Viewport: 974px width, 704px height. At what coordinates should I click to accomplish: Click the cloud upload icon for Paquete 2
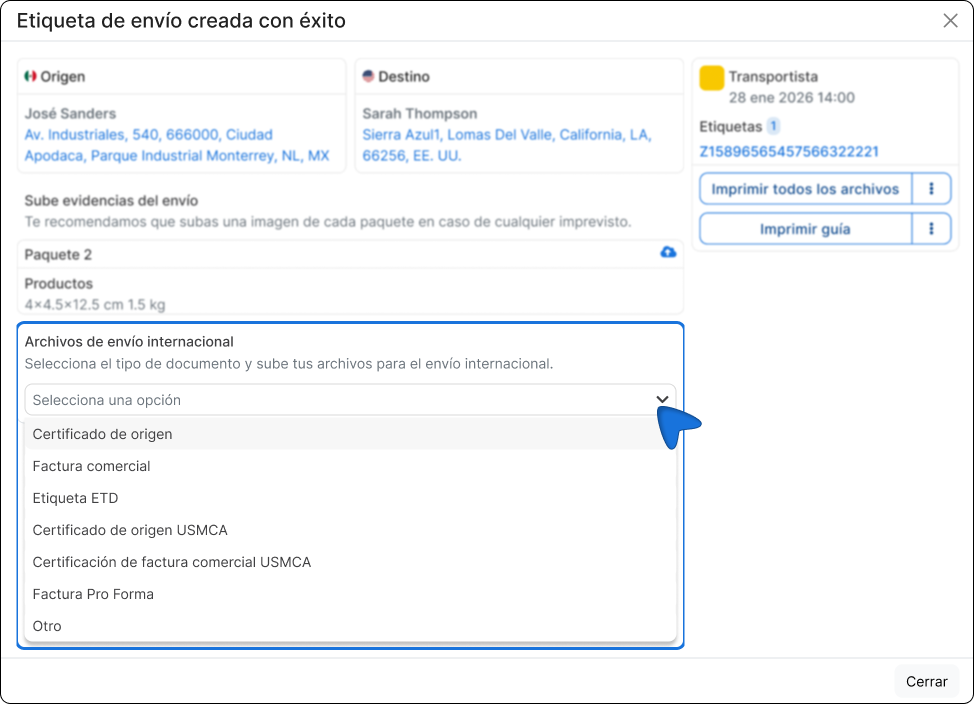pyautogui.click(x=668, y=254)
